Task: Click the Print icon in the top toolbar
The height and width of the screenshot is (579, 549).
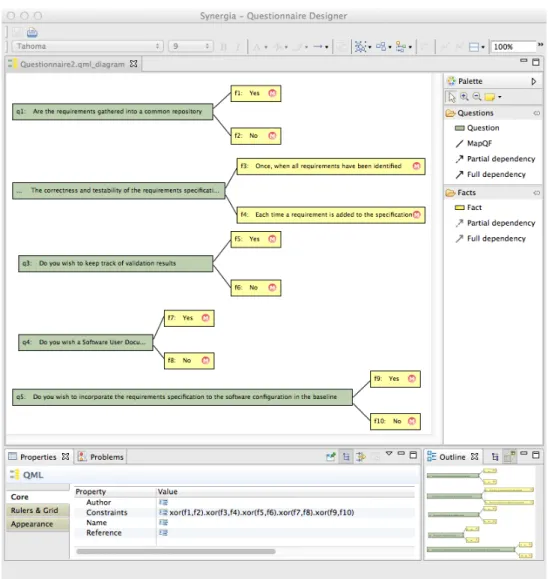Action: coord(32,32)
